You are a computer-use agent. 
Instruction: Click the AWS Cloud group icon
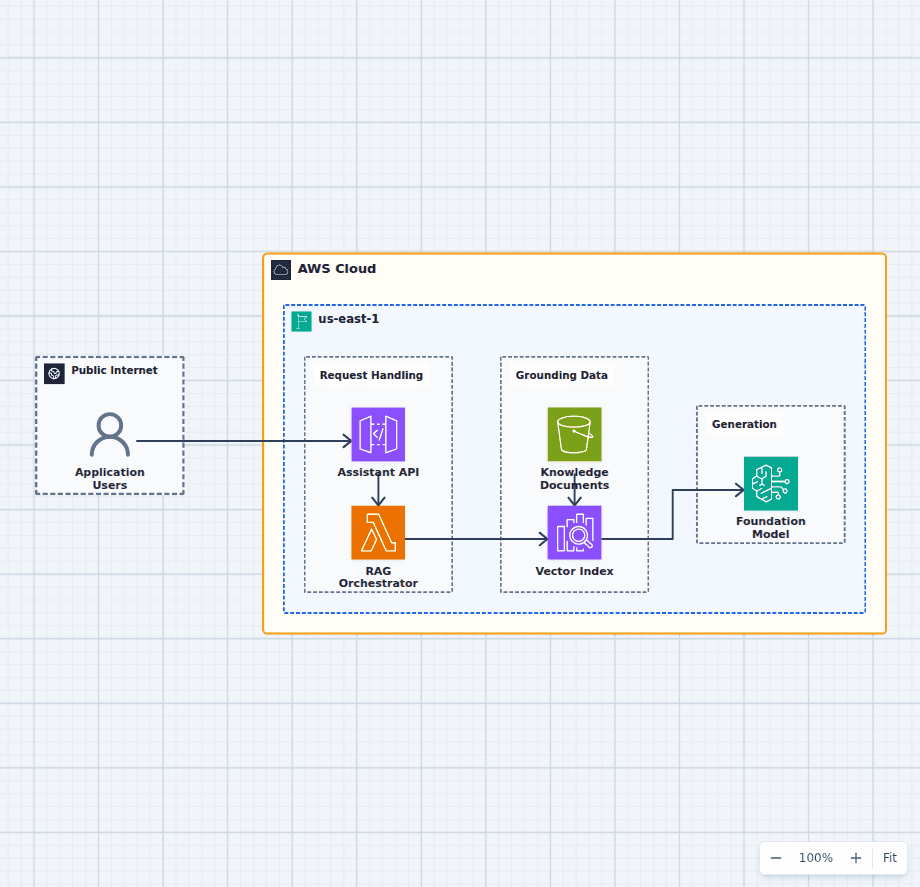click(x=281, y=270)
